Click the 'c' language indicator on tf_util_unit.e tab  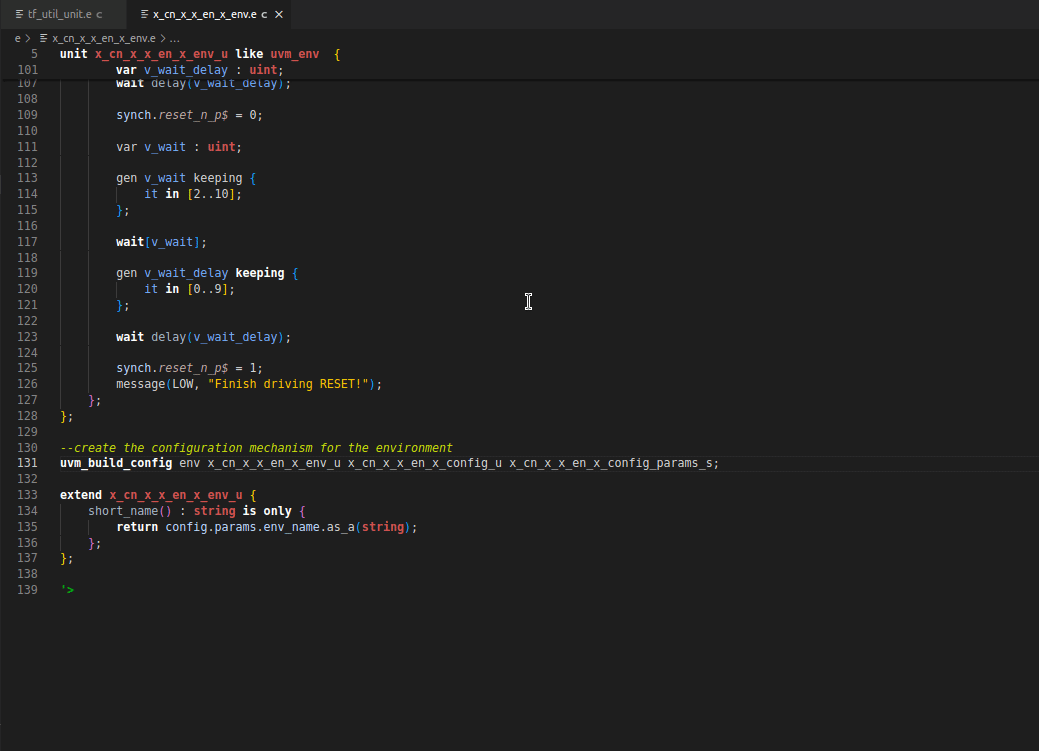100,14
